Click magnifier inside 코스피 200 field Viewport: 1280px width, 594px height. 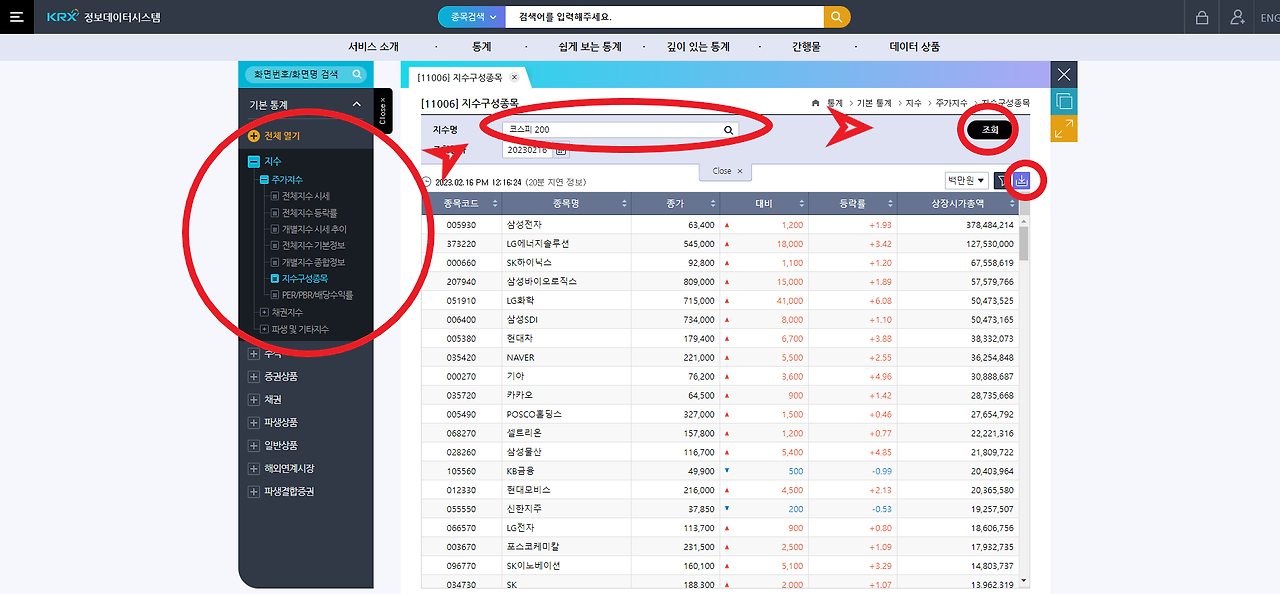(x=729, y=130)
